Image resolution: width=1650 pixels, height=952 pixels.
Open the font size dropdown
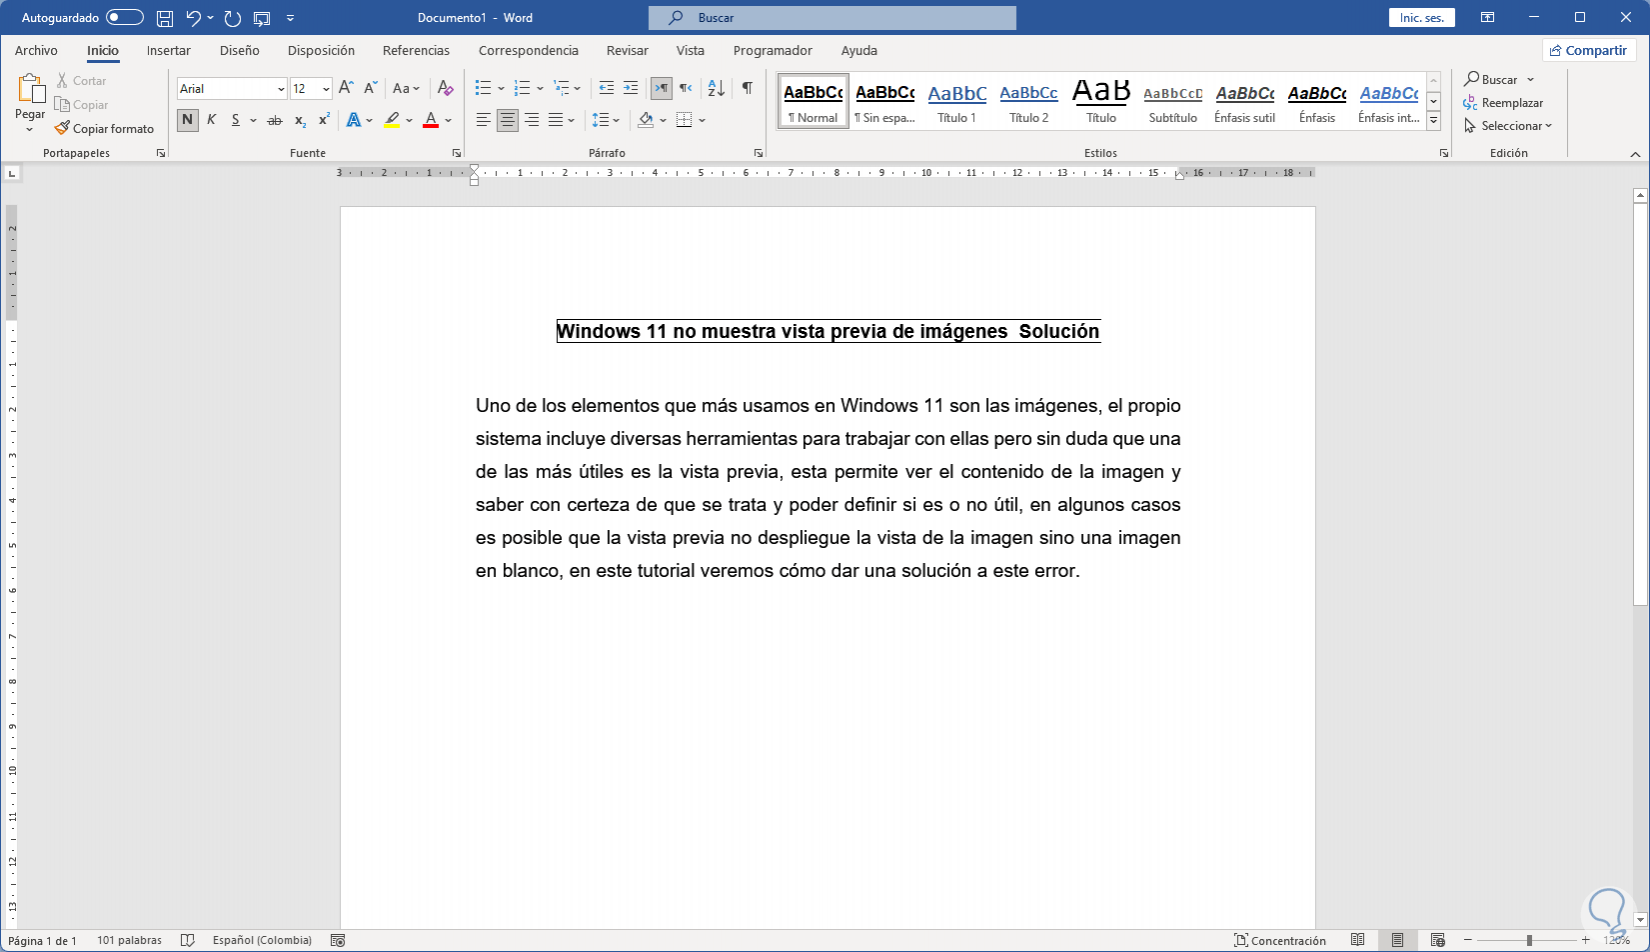pyautogui.click(x=326, y=89)
